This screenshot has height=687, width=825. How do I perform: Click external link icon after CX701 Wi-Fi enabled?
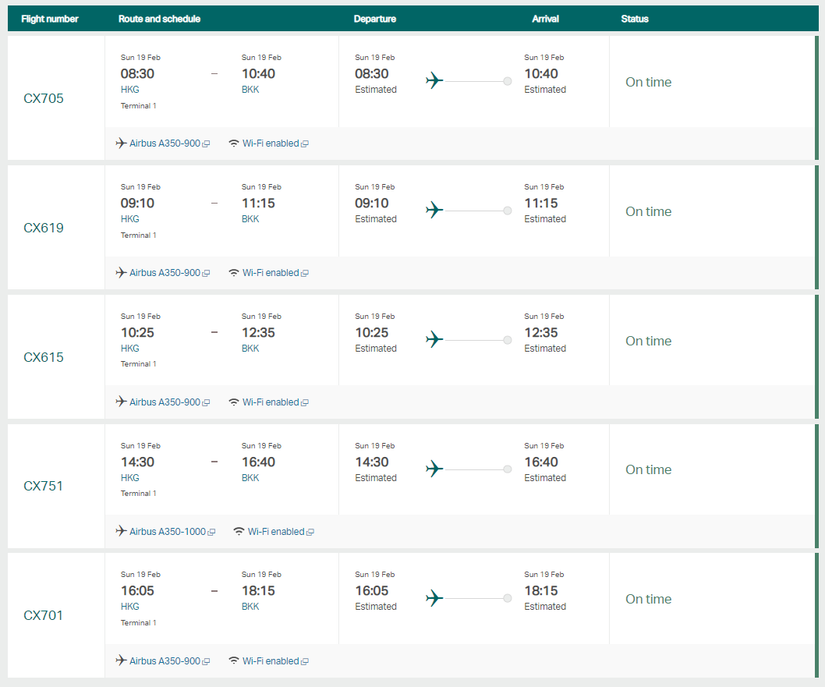pyautogui.click(x=305, y=661)
